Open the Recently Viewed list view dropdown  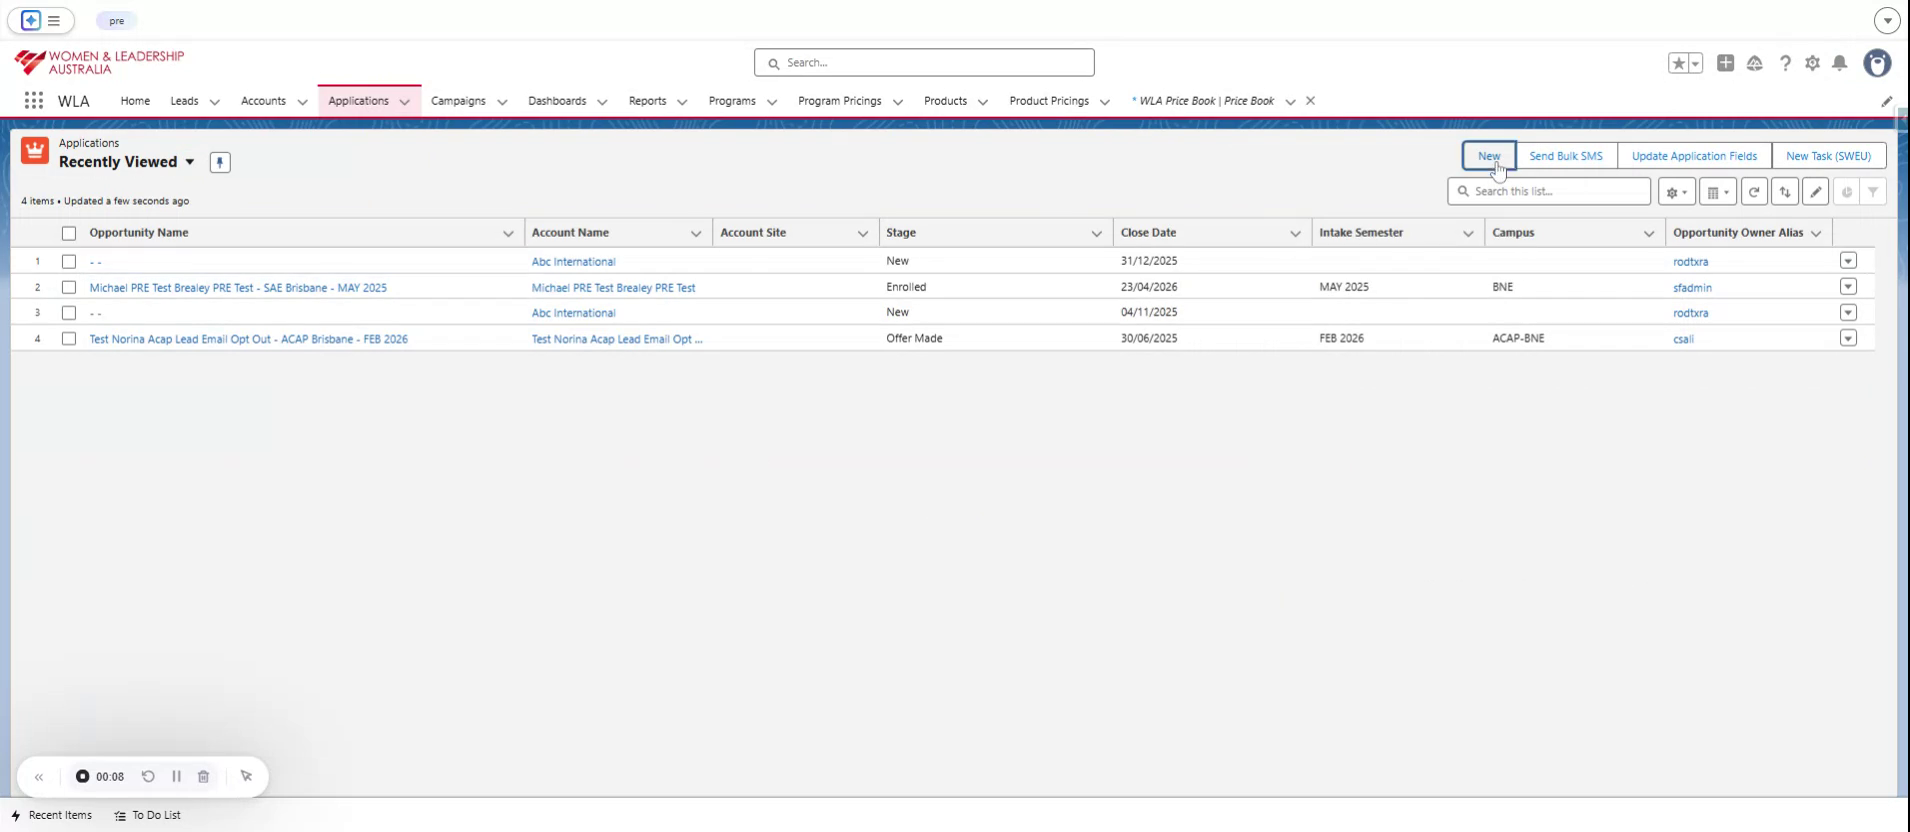click(190, 162)
